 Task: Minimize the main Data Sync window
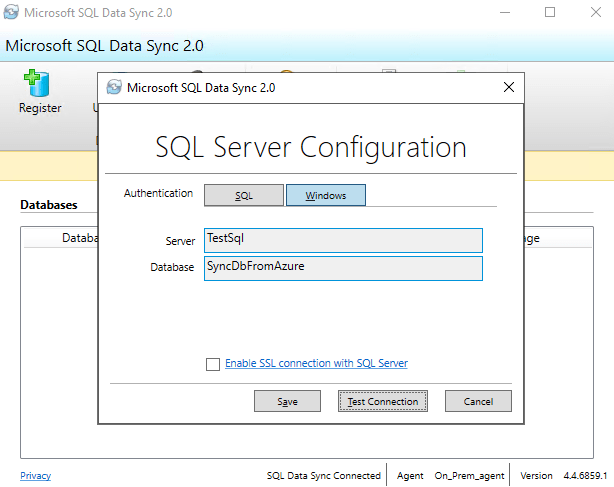505,12
